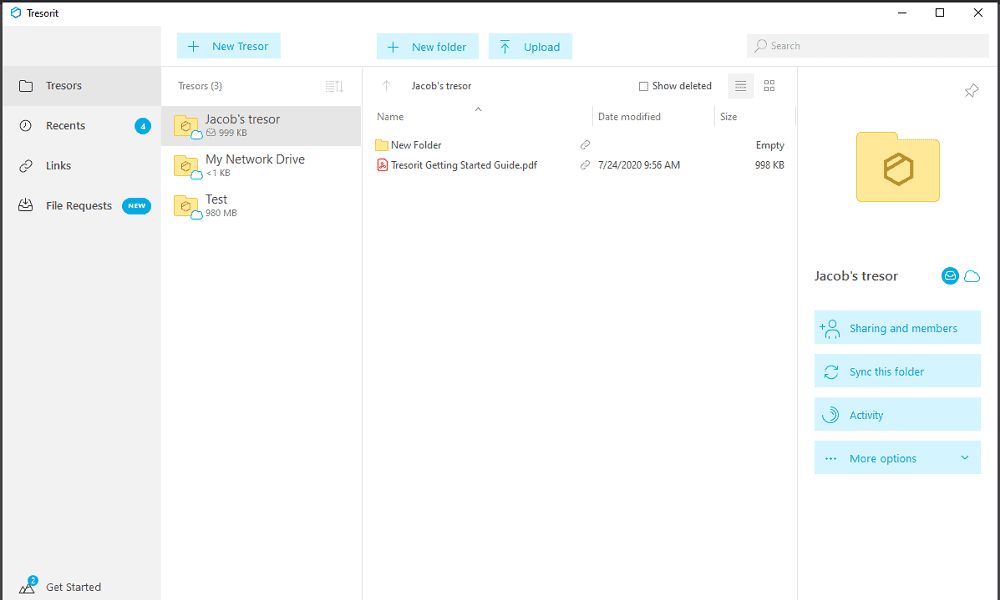Screen dimensions: 1000x600
Task: Sort files by Date modified
Action: pyautogui.click(x=629, y=117)
